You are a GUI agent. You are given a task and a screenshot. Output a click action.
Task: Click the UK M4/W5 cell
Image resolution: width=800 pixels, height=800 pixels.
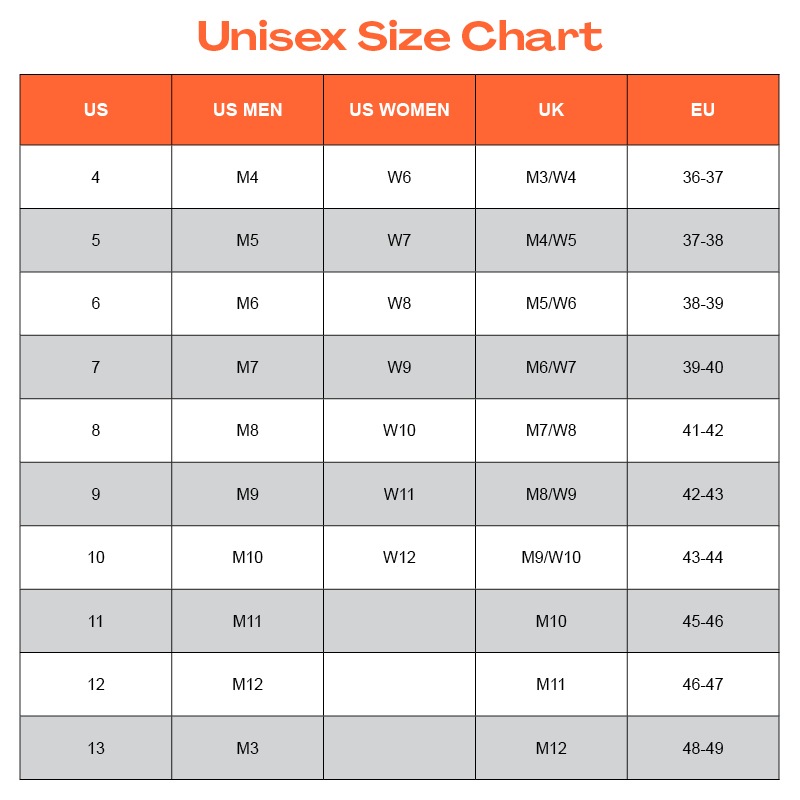click(x=551, y=240)
